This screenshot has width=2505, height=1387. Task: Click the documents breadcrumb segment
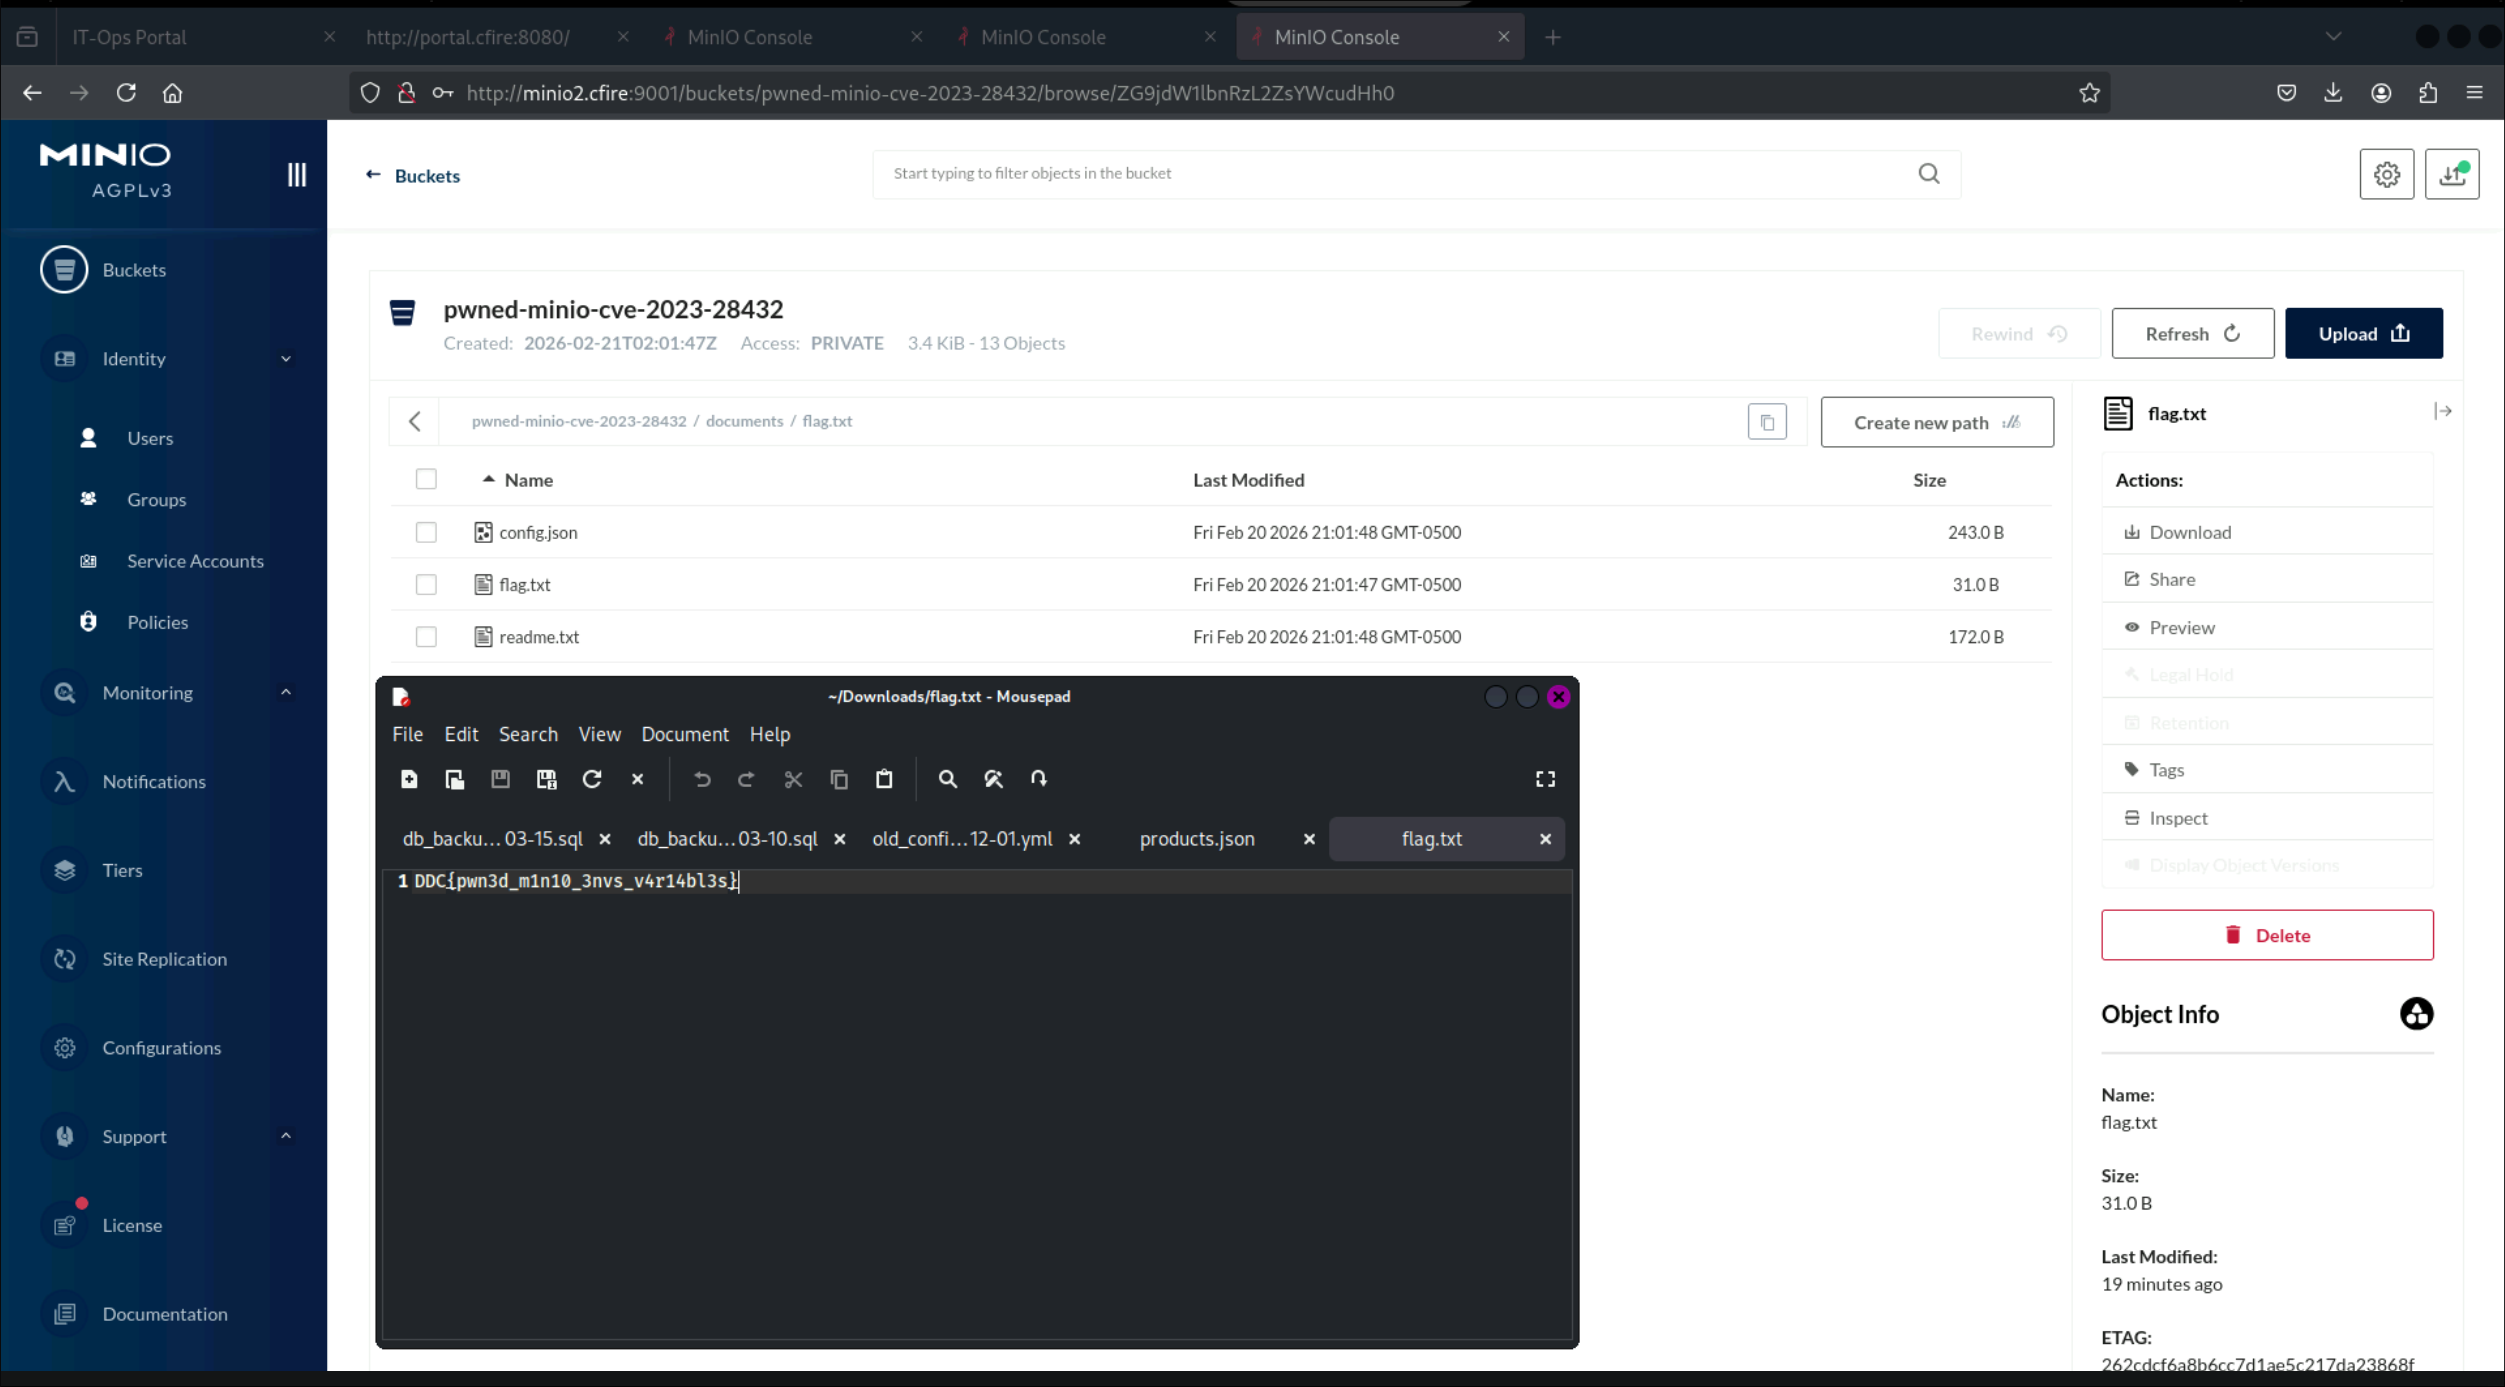pos(744,421)
